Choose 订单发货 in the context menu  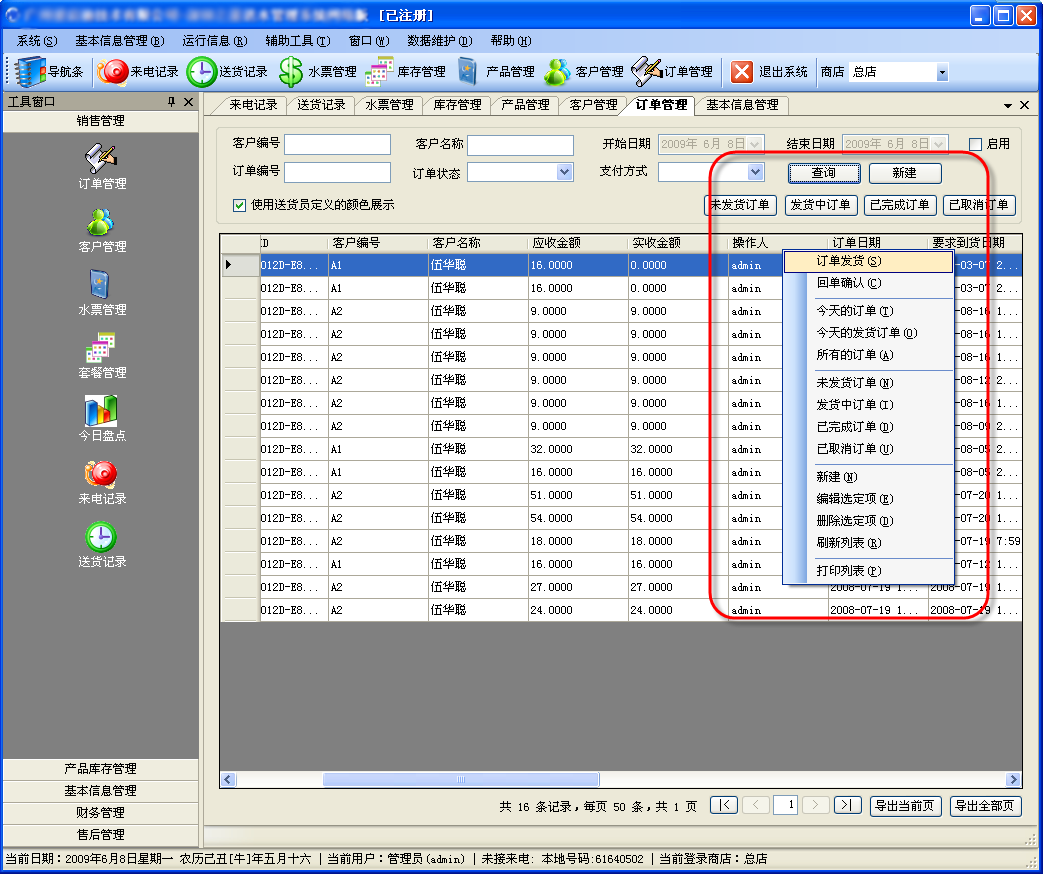click(848, 261)
